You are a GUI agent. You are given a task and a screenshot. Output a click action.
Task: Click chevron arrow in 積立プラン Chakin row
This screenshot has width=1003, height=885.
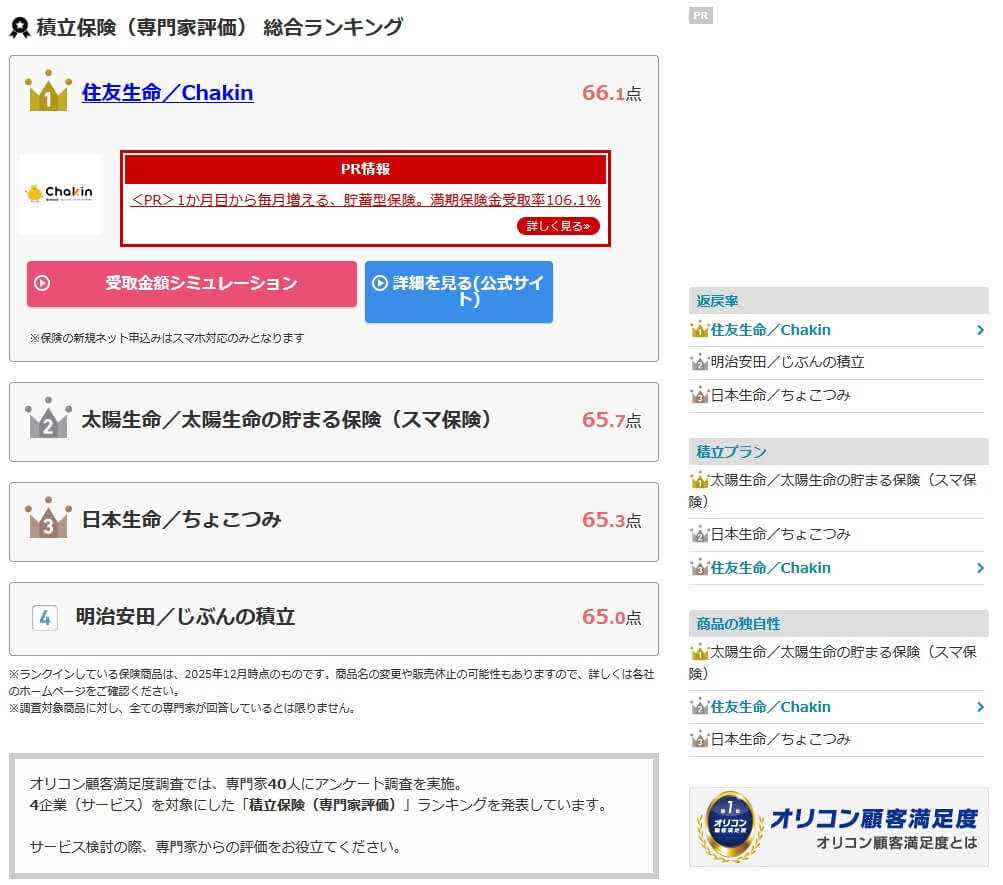pos(980,568)
